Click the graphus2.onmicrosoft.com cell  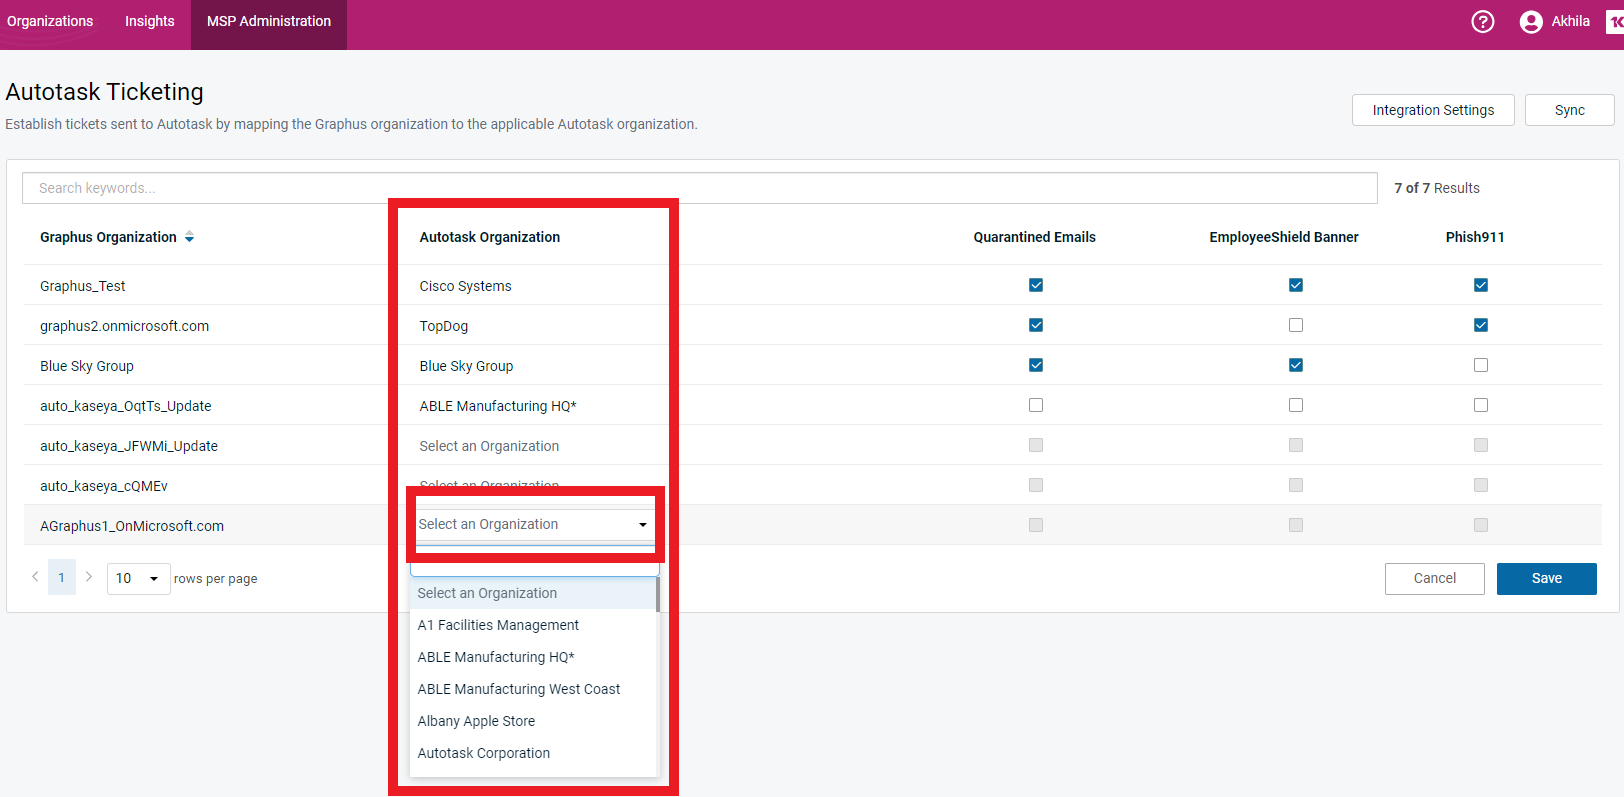(x=125, y=326)
